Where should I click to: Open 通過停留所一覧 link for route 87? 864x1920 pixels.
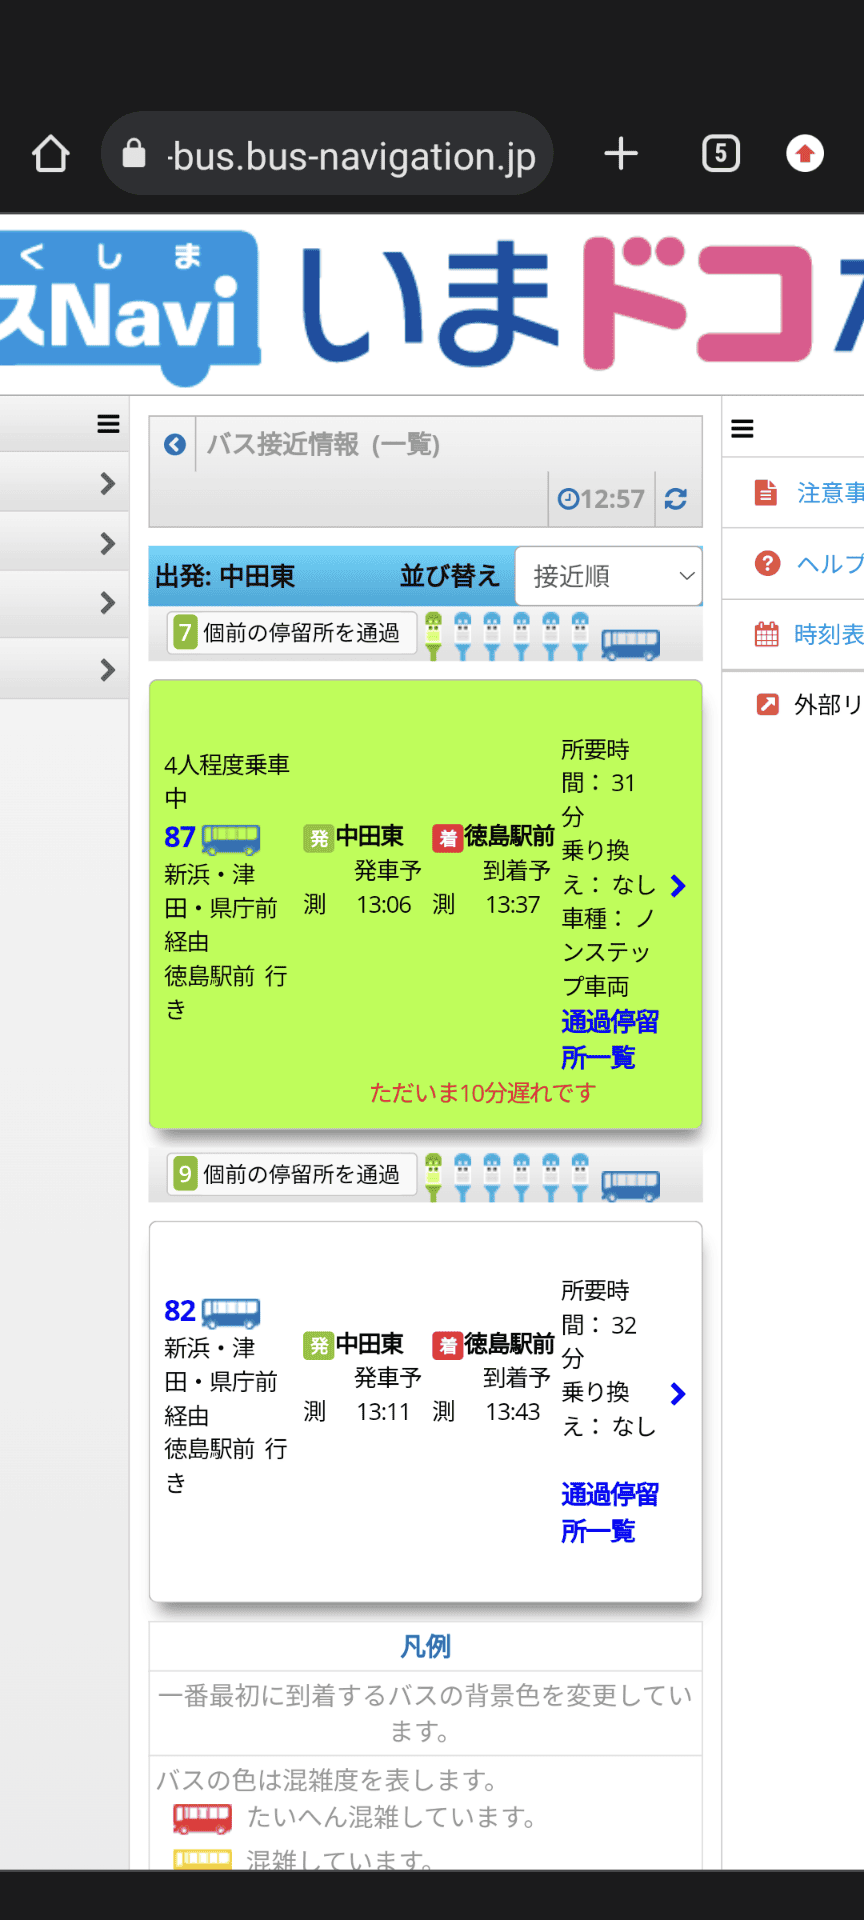tap(608, 1039)
